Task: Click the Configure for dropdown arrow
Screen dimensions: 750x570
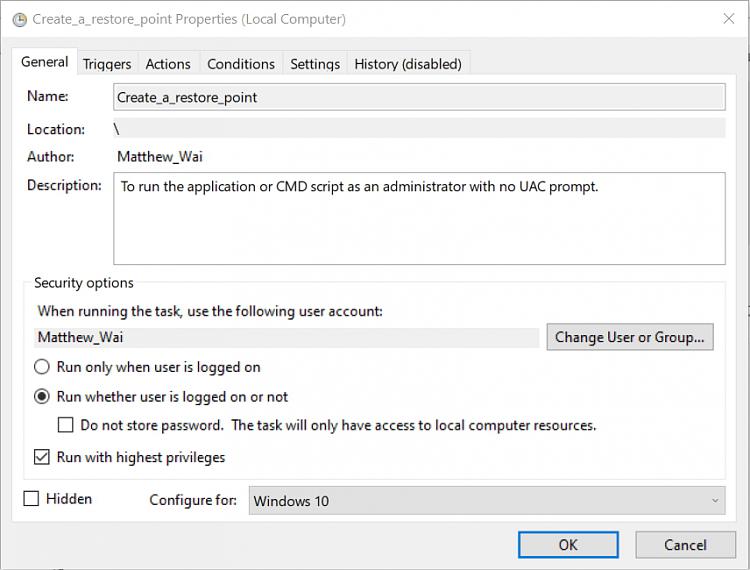Action: click(715, 501)
